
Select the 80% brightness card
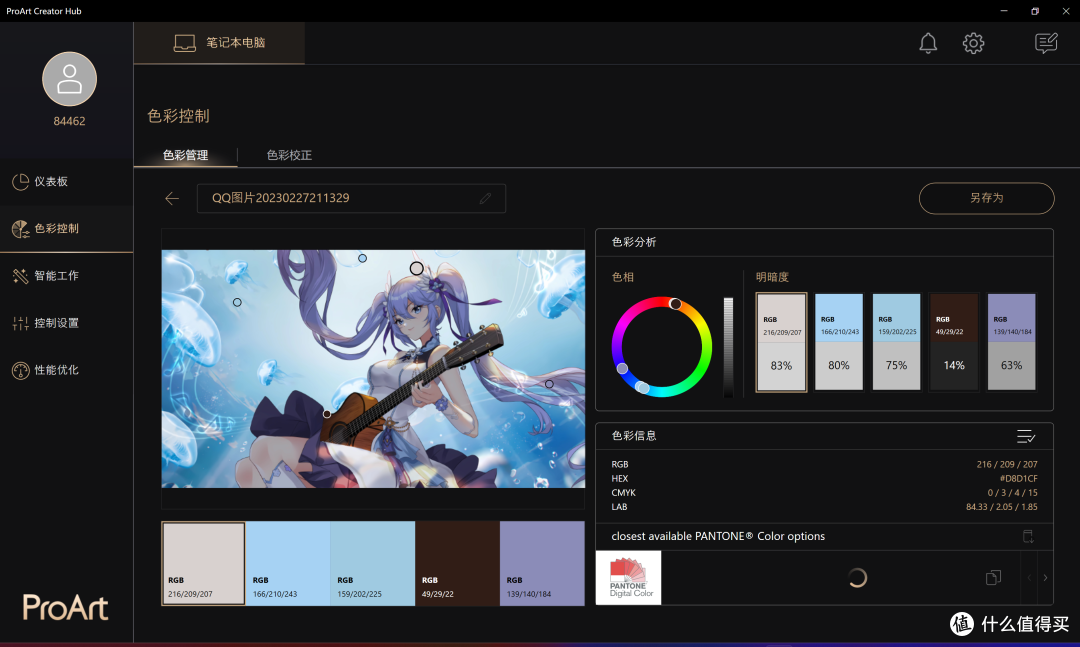pyautogui.click(x=839, y=342)
